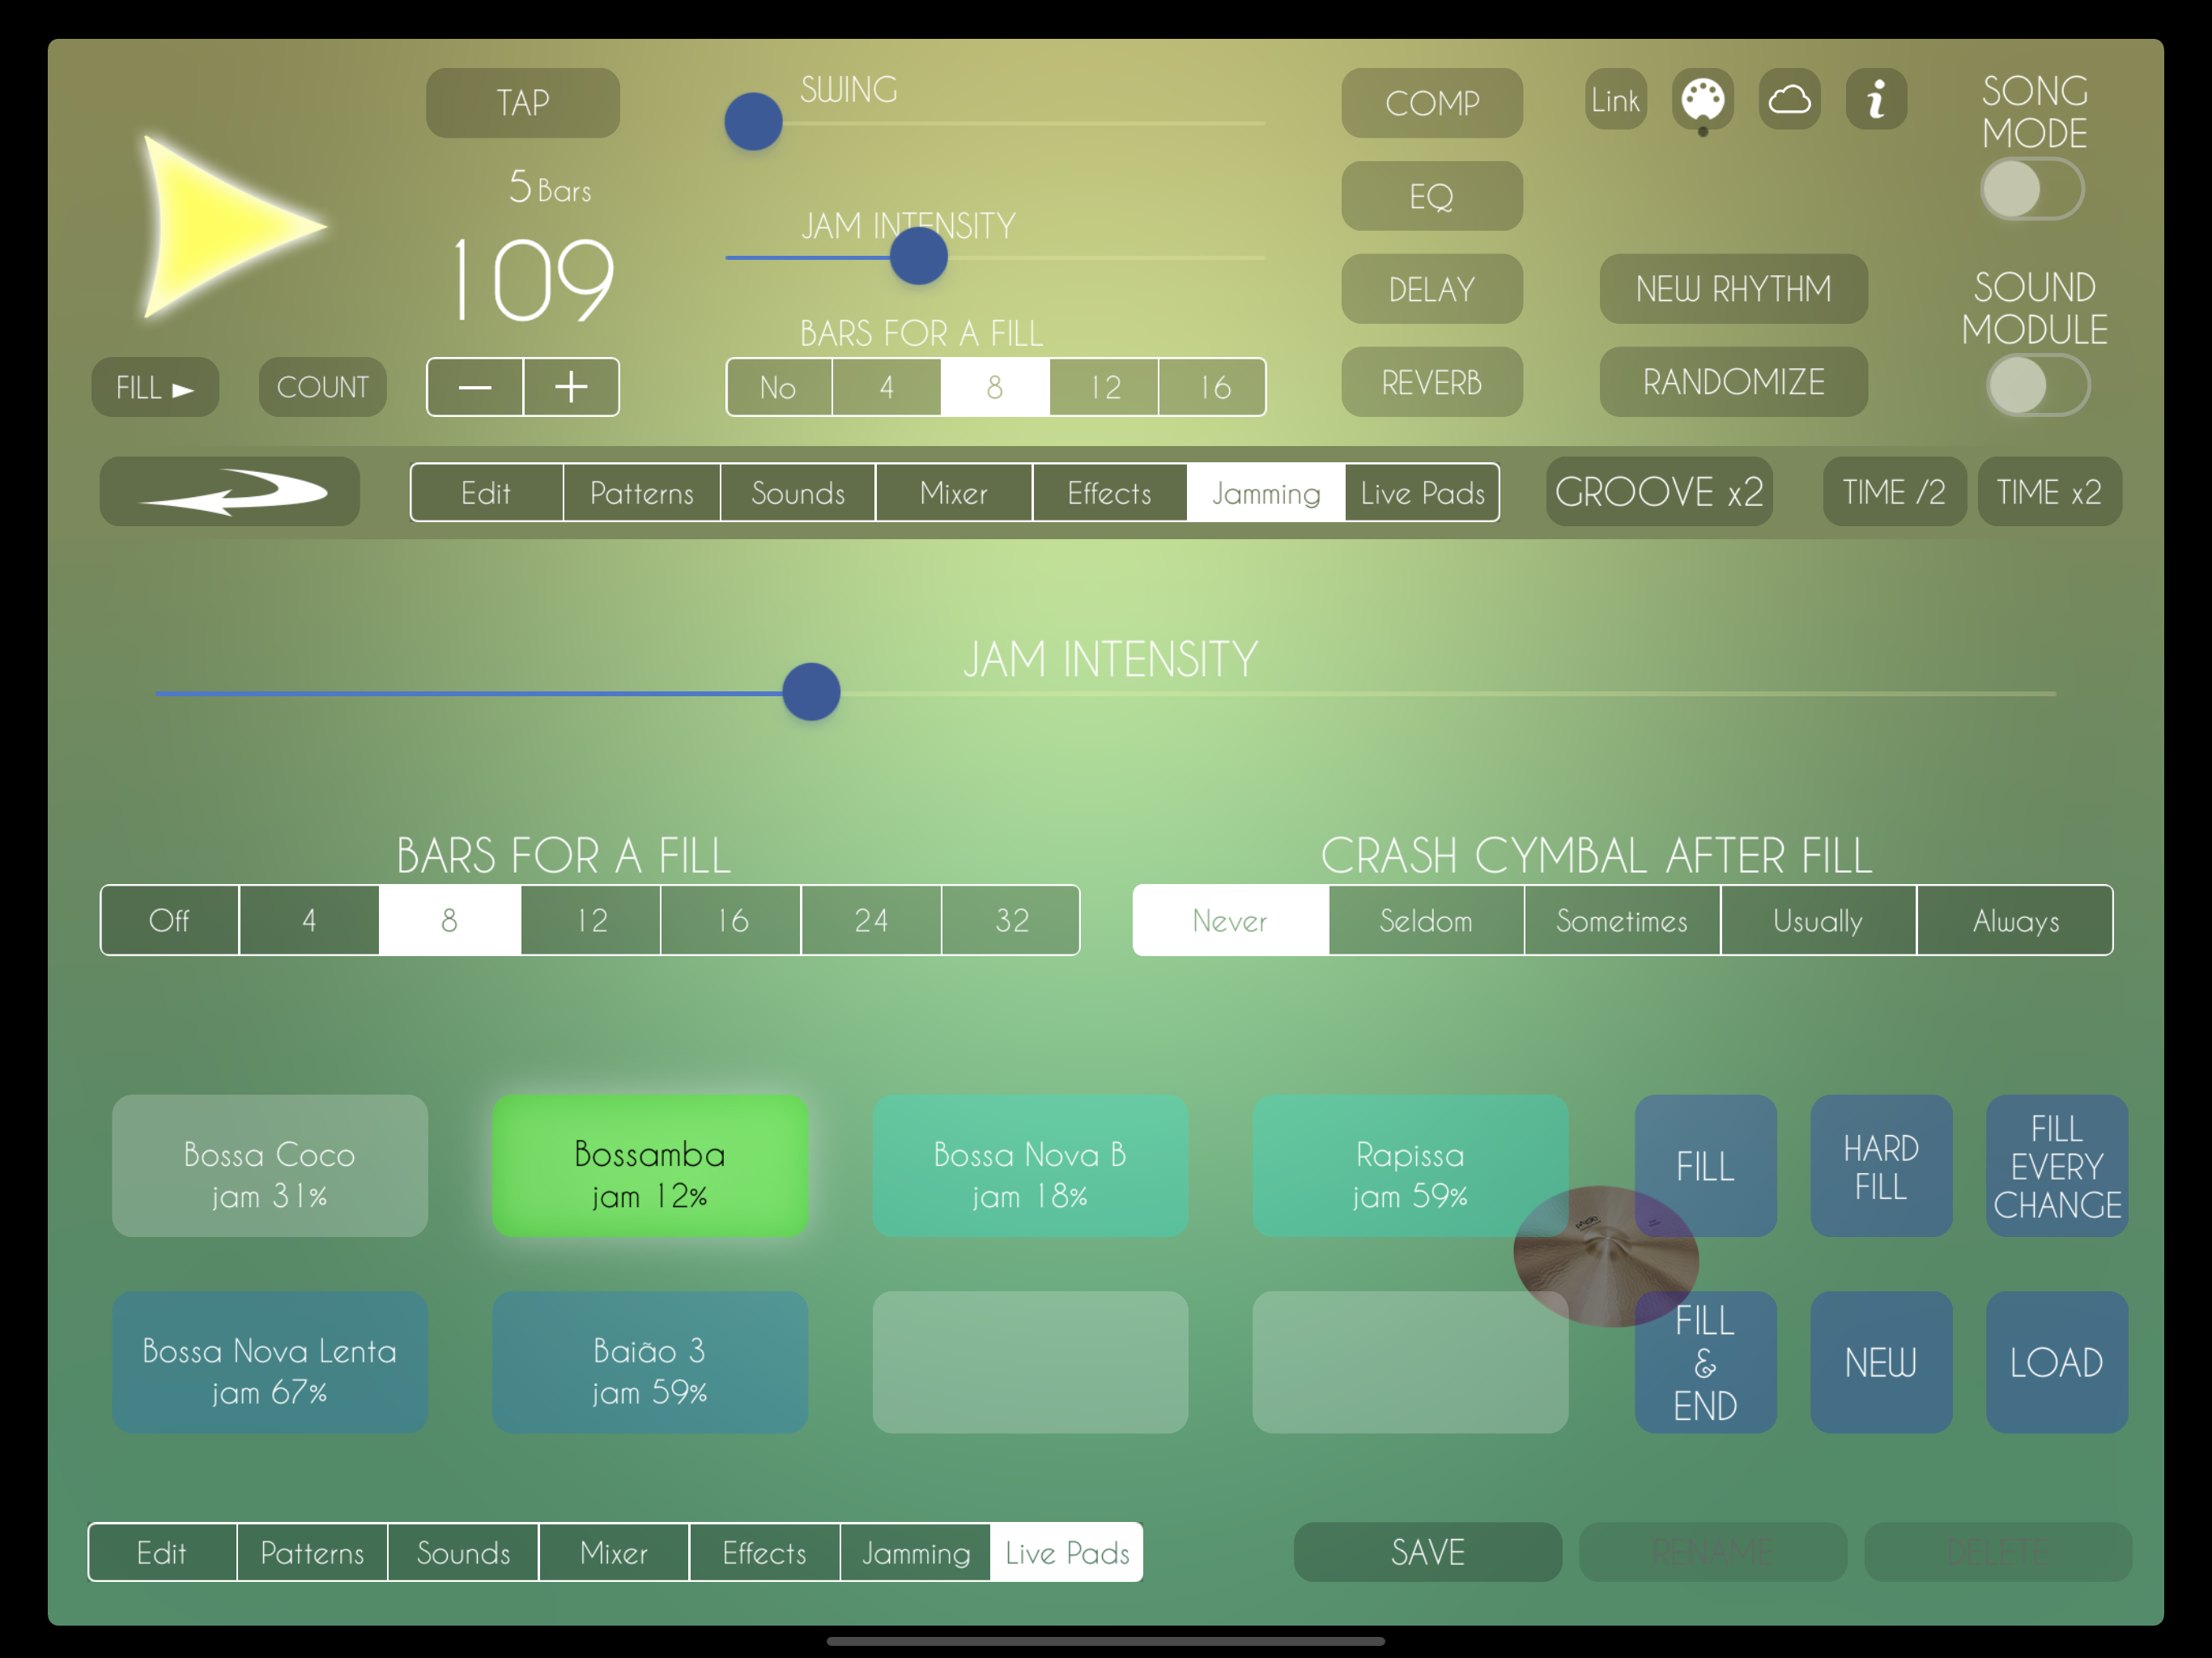
Task: Select 24 in lower Bars For A Fill
Action: [871, 920]
